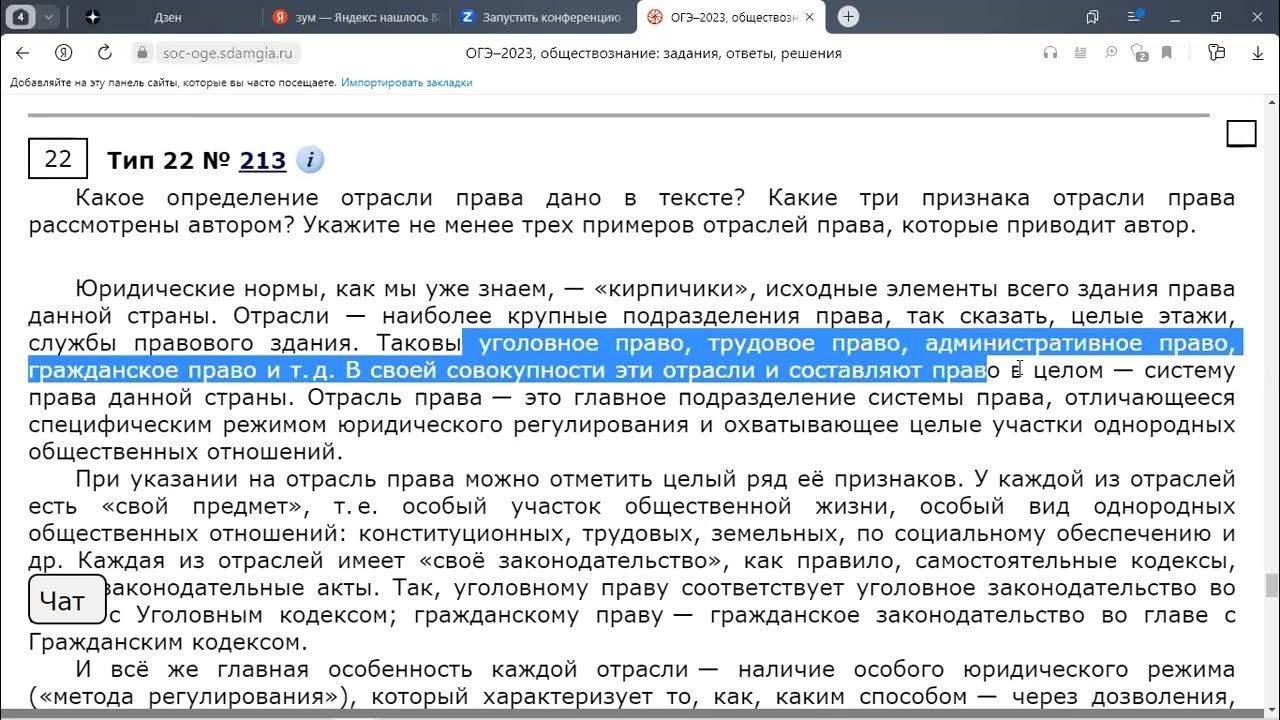Close the ОГЭ–2023 tab
The height and width of the screenshot is (720, 1280).
point(809,17)
